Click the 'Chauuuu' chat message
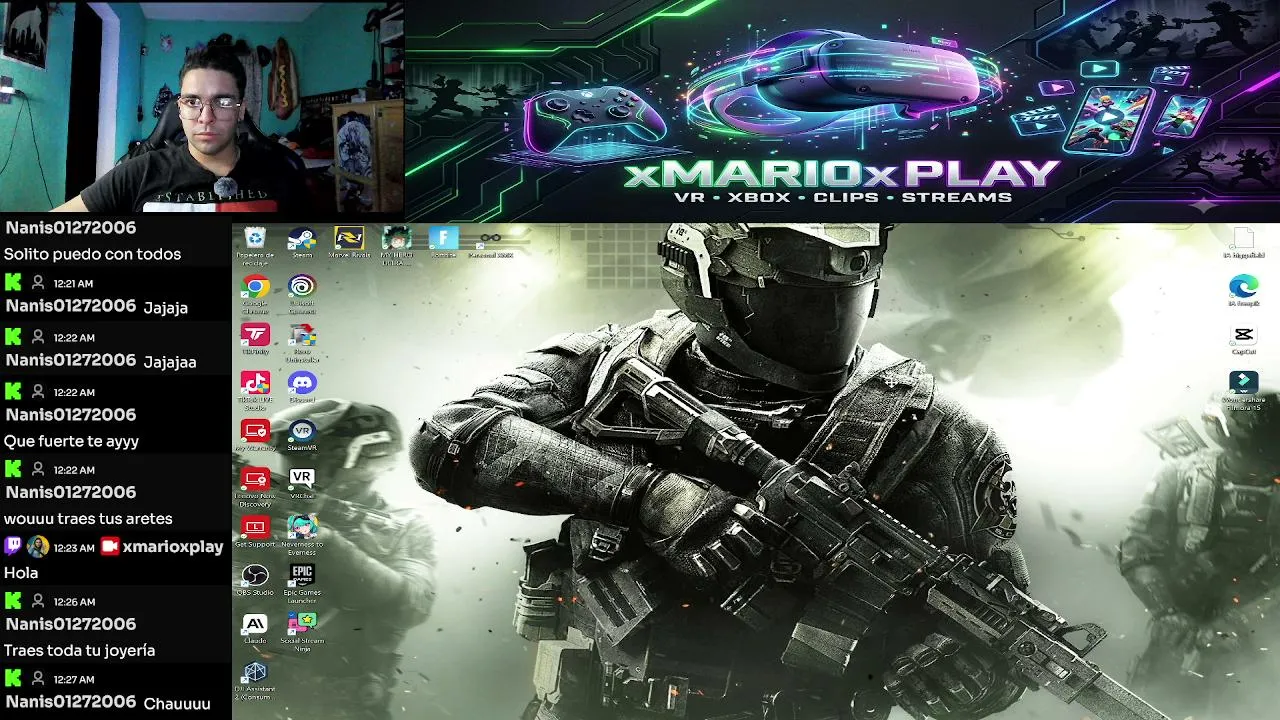The width and height of the screenshot is (1280, 720). 177,704
